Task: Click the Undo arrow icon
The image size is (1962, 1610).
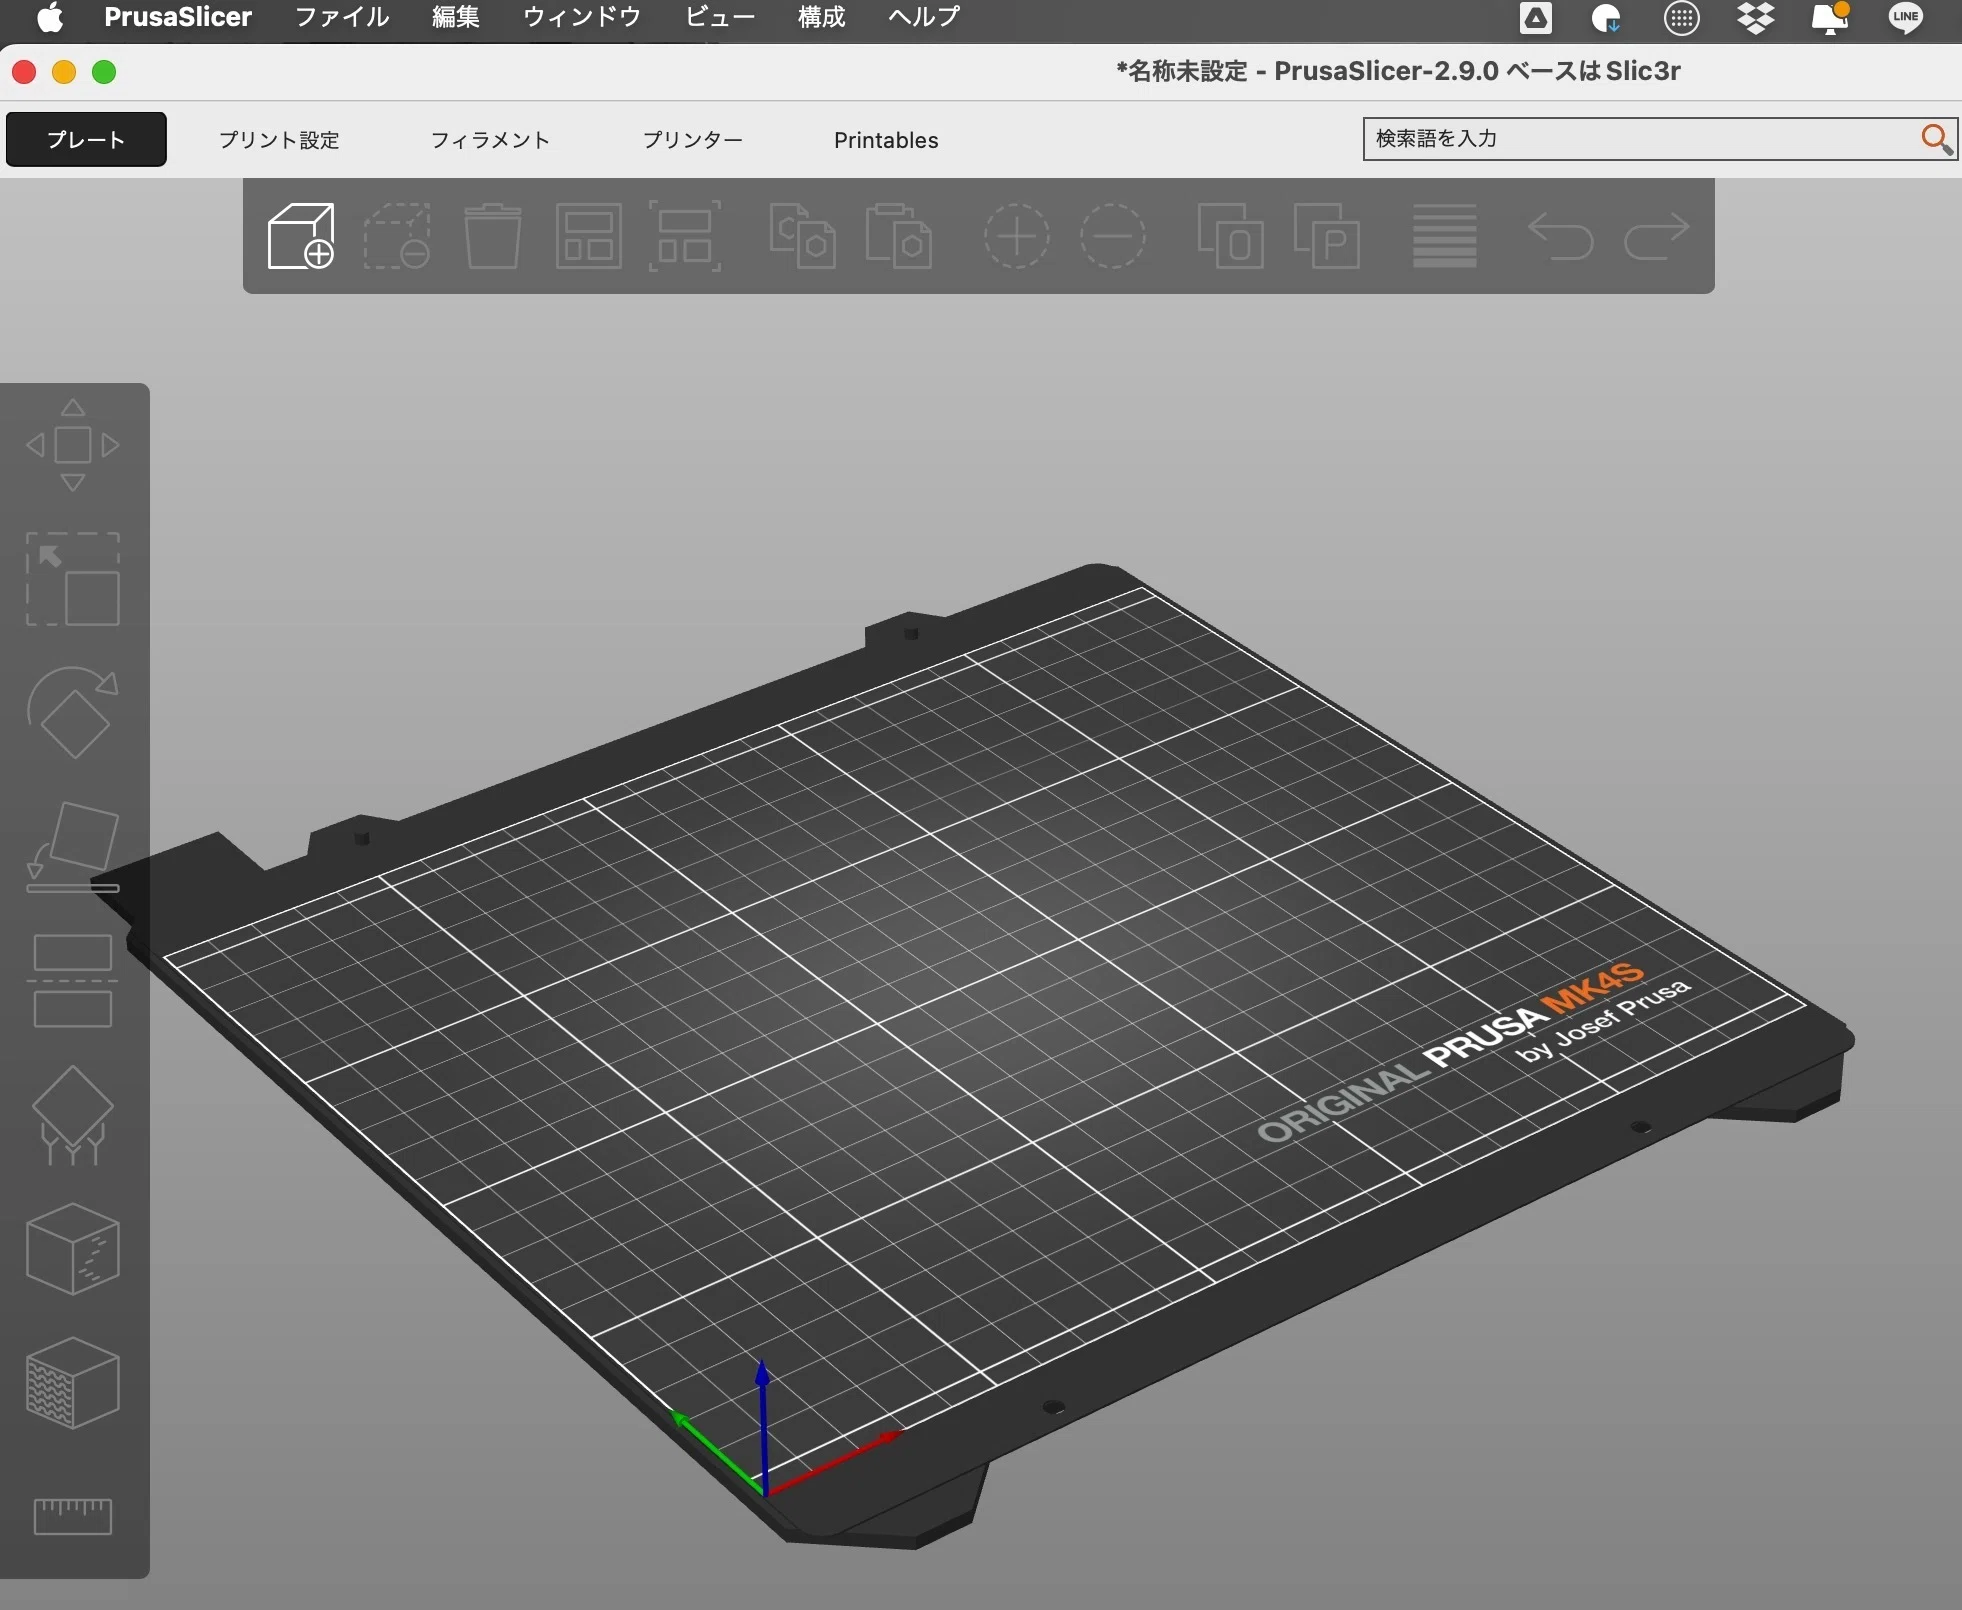Action: [x=1560, y=236]
